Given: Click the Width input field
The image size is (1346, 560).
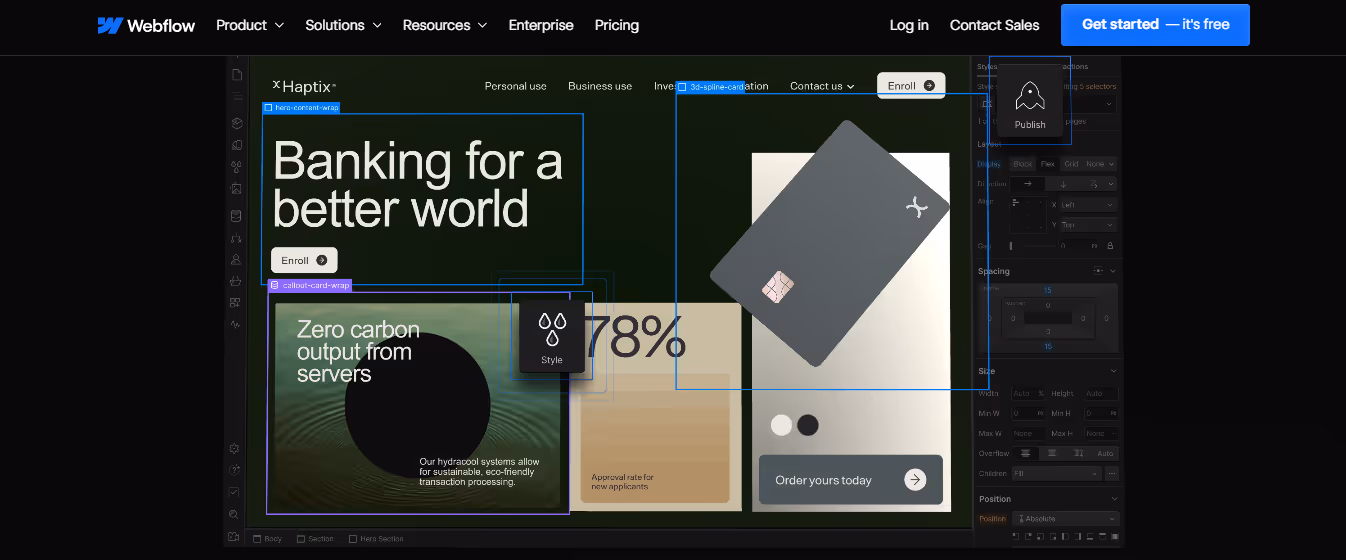Looking at the screenshot, I should [1030, 393].
